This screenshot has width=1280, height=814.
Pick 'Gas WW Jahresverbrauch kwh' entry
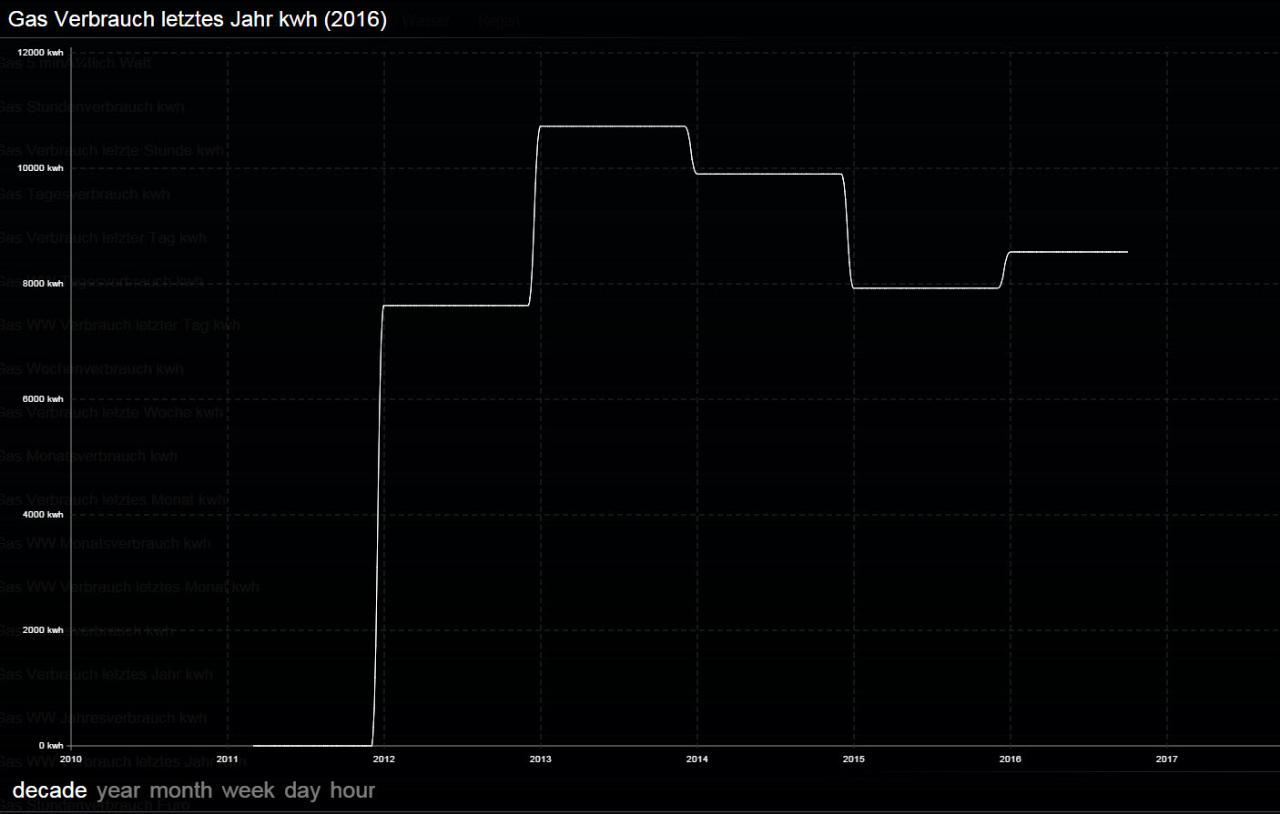(103, 718)
